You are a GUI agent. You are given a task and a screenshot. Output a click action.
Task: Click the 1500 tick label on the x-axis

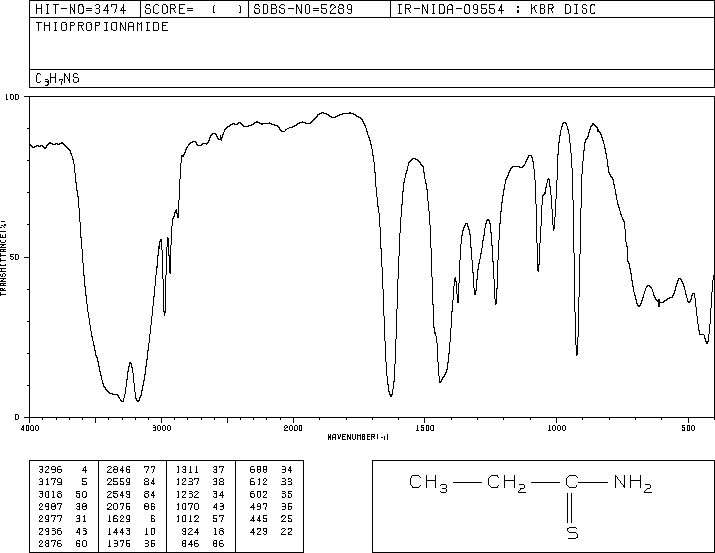[x=425, y=428]
